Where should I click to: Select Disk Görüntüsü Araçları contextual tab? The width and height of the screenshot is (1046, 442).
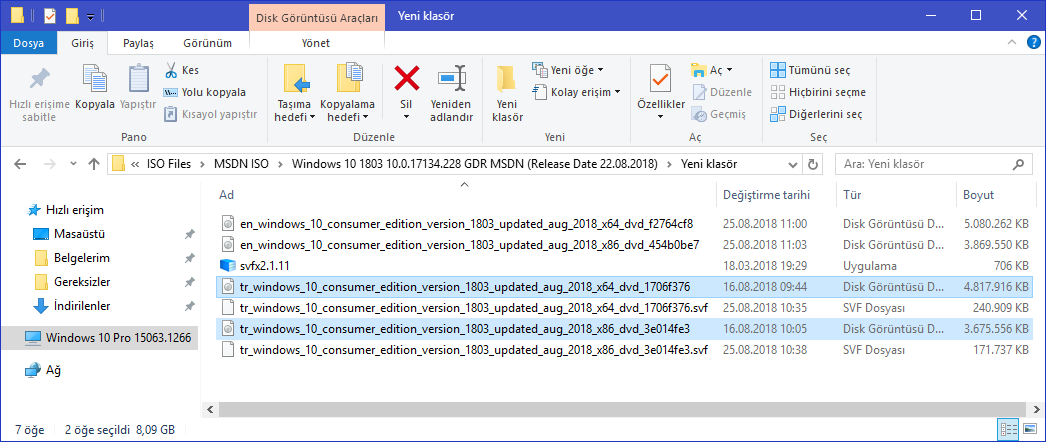coord(319,16)
